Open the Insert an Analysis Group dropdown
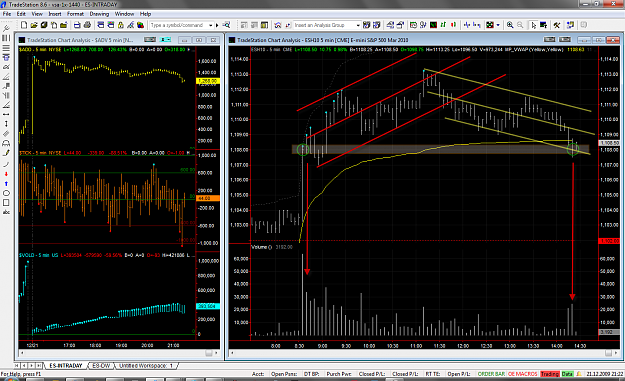625x381 pixels. (358, 25)
